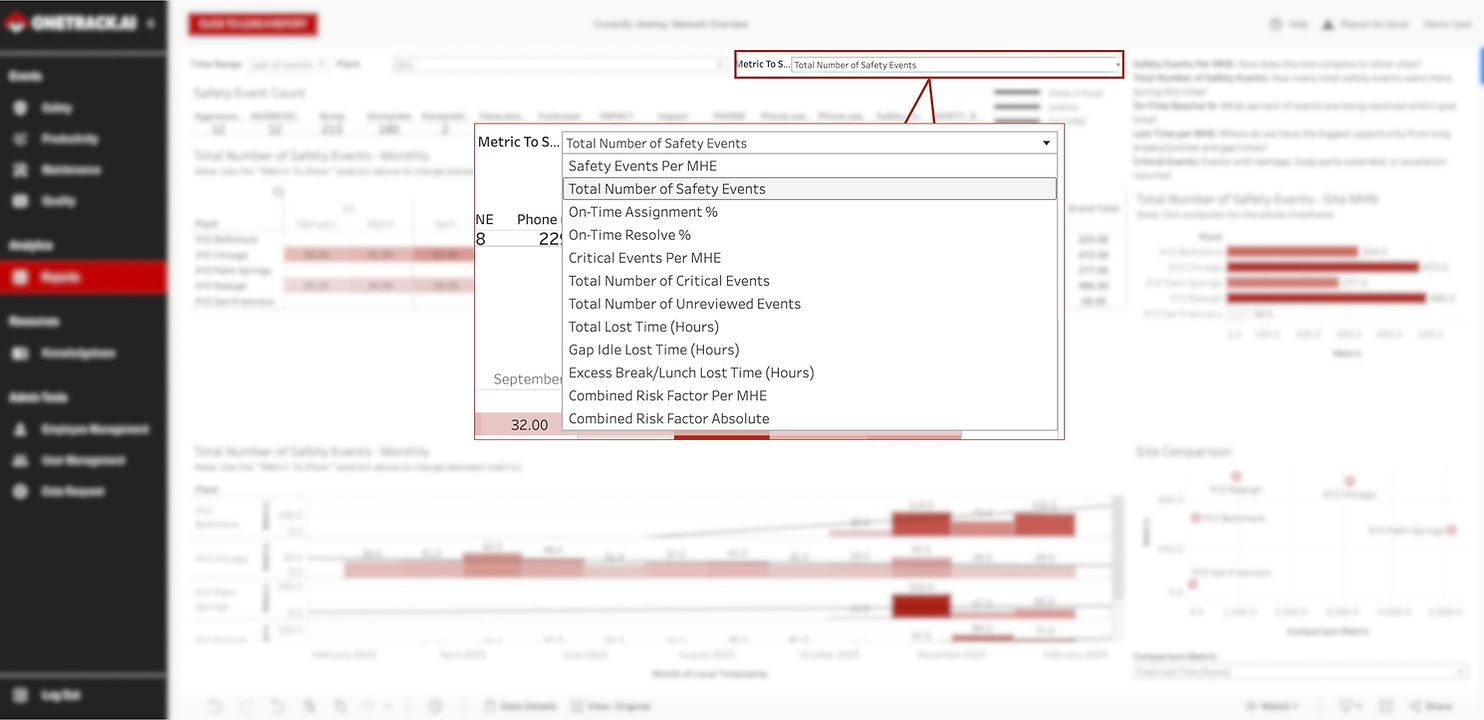This screenshot has width=1484, height=720.
Task: Click the Log Out icon
Action: point(20,695)
